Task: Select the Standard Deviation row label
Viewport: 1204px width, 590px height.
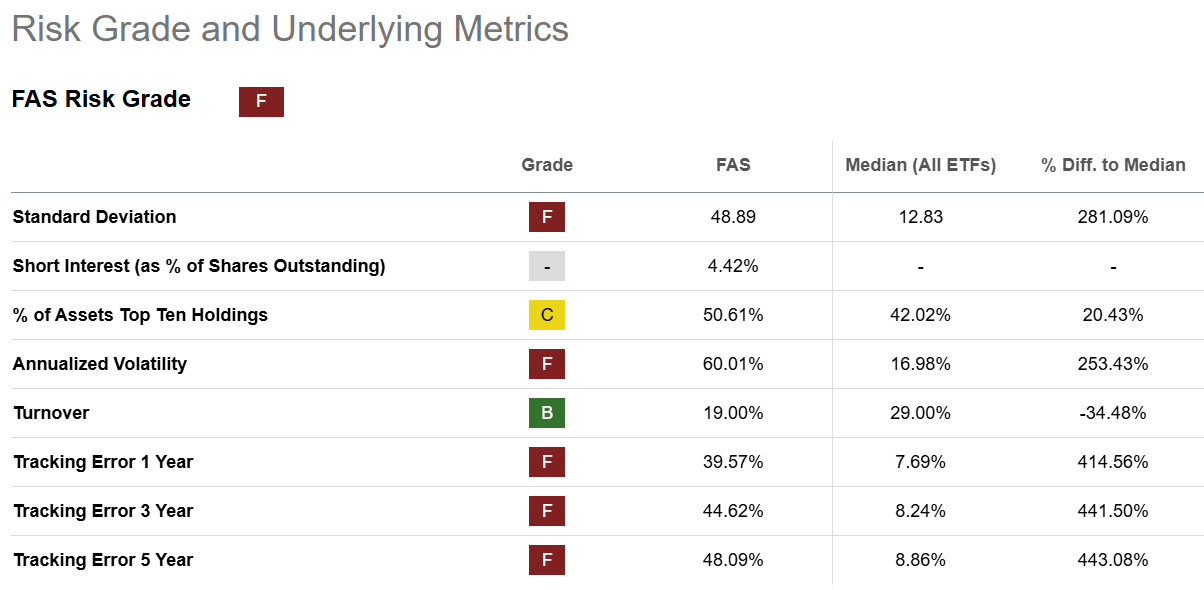Action: pos(94,217)
